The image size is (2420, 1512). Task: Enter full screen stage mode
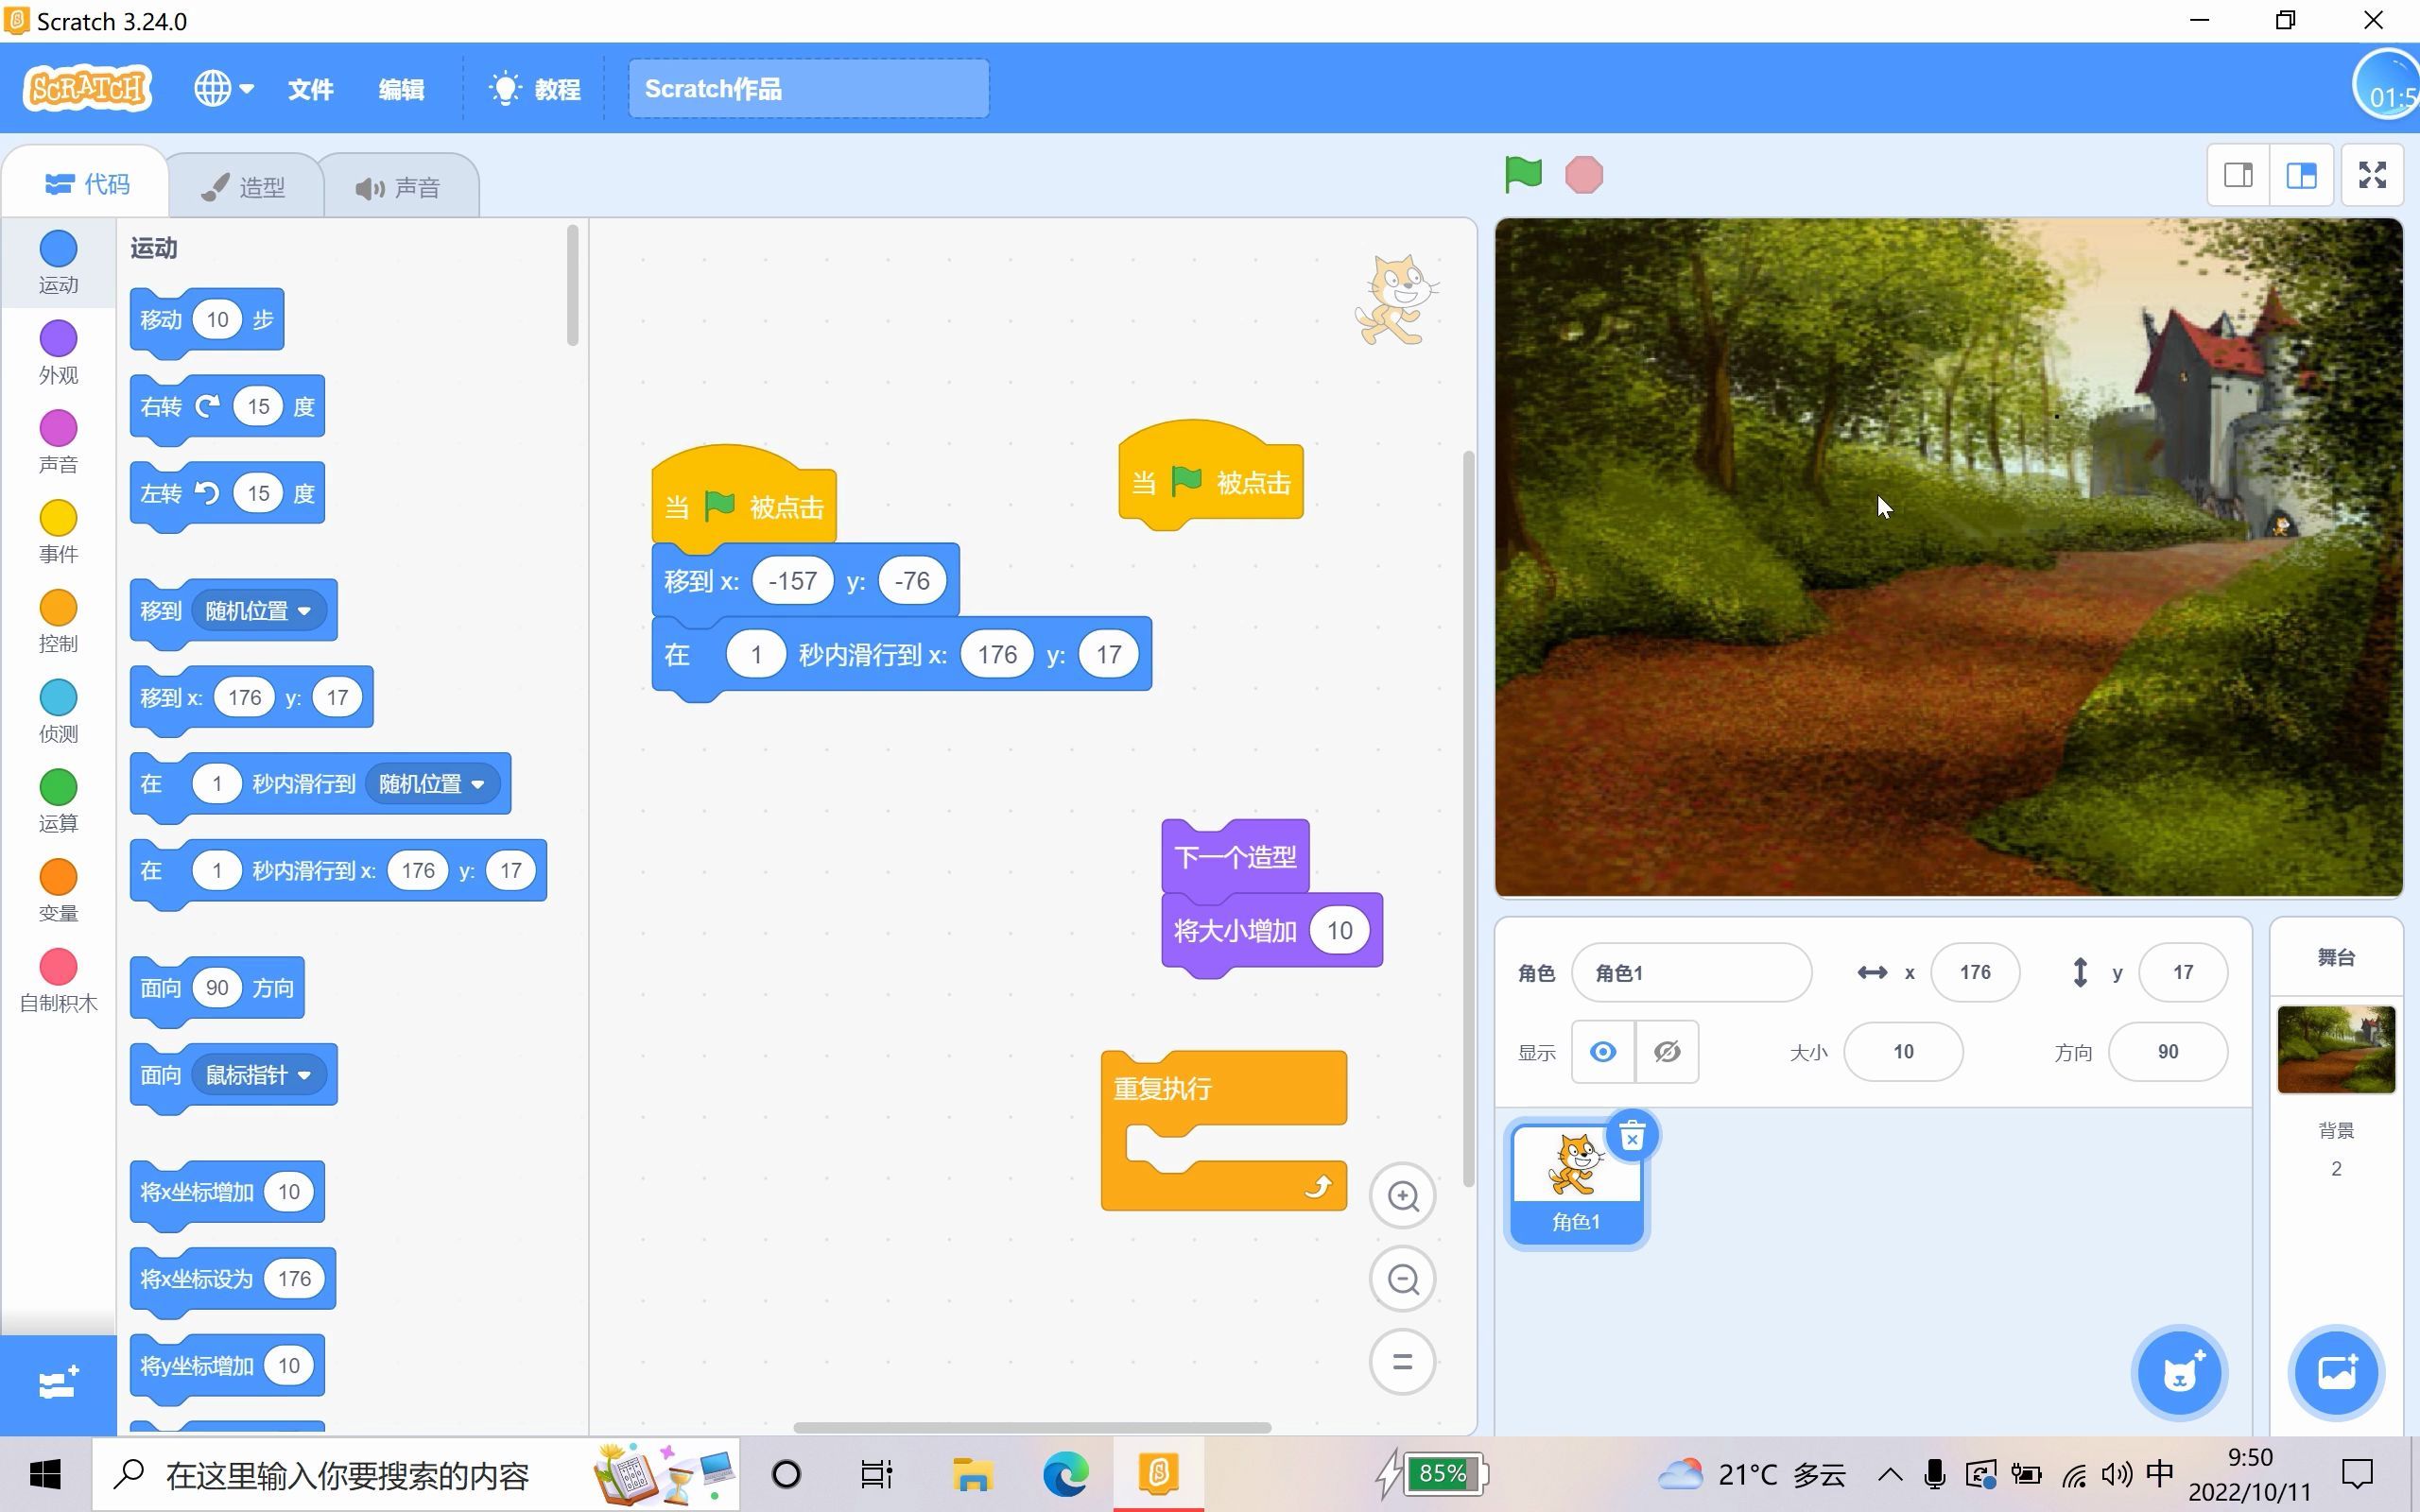(x=2372, y=175)
